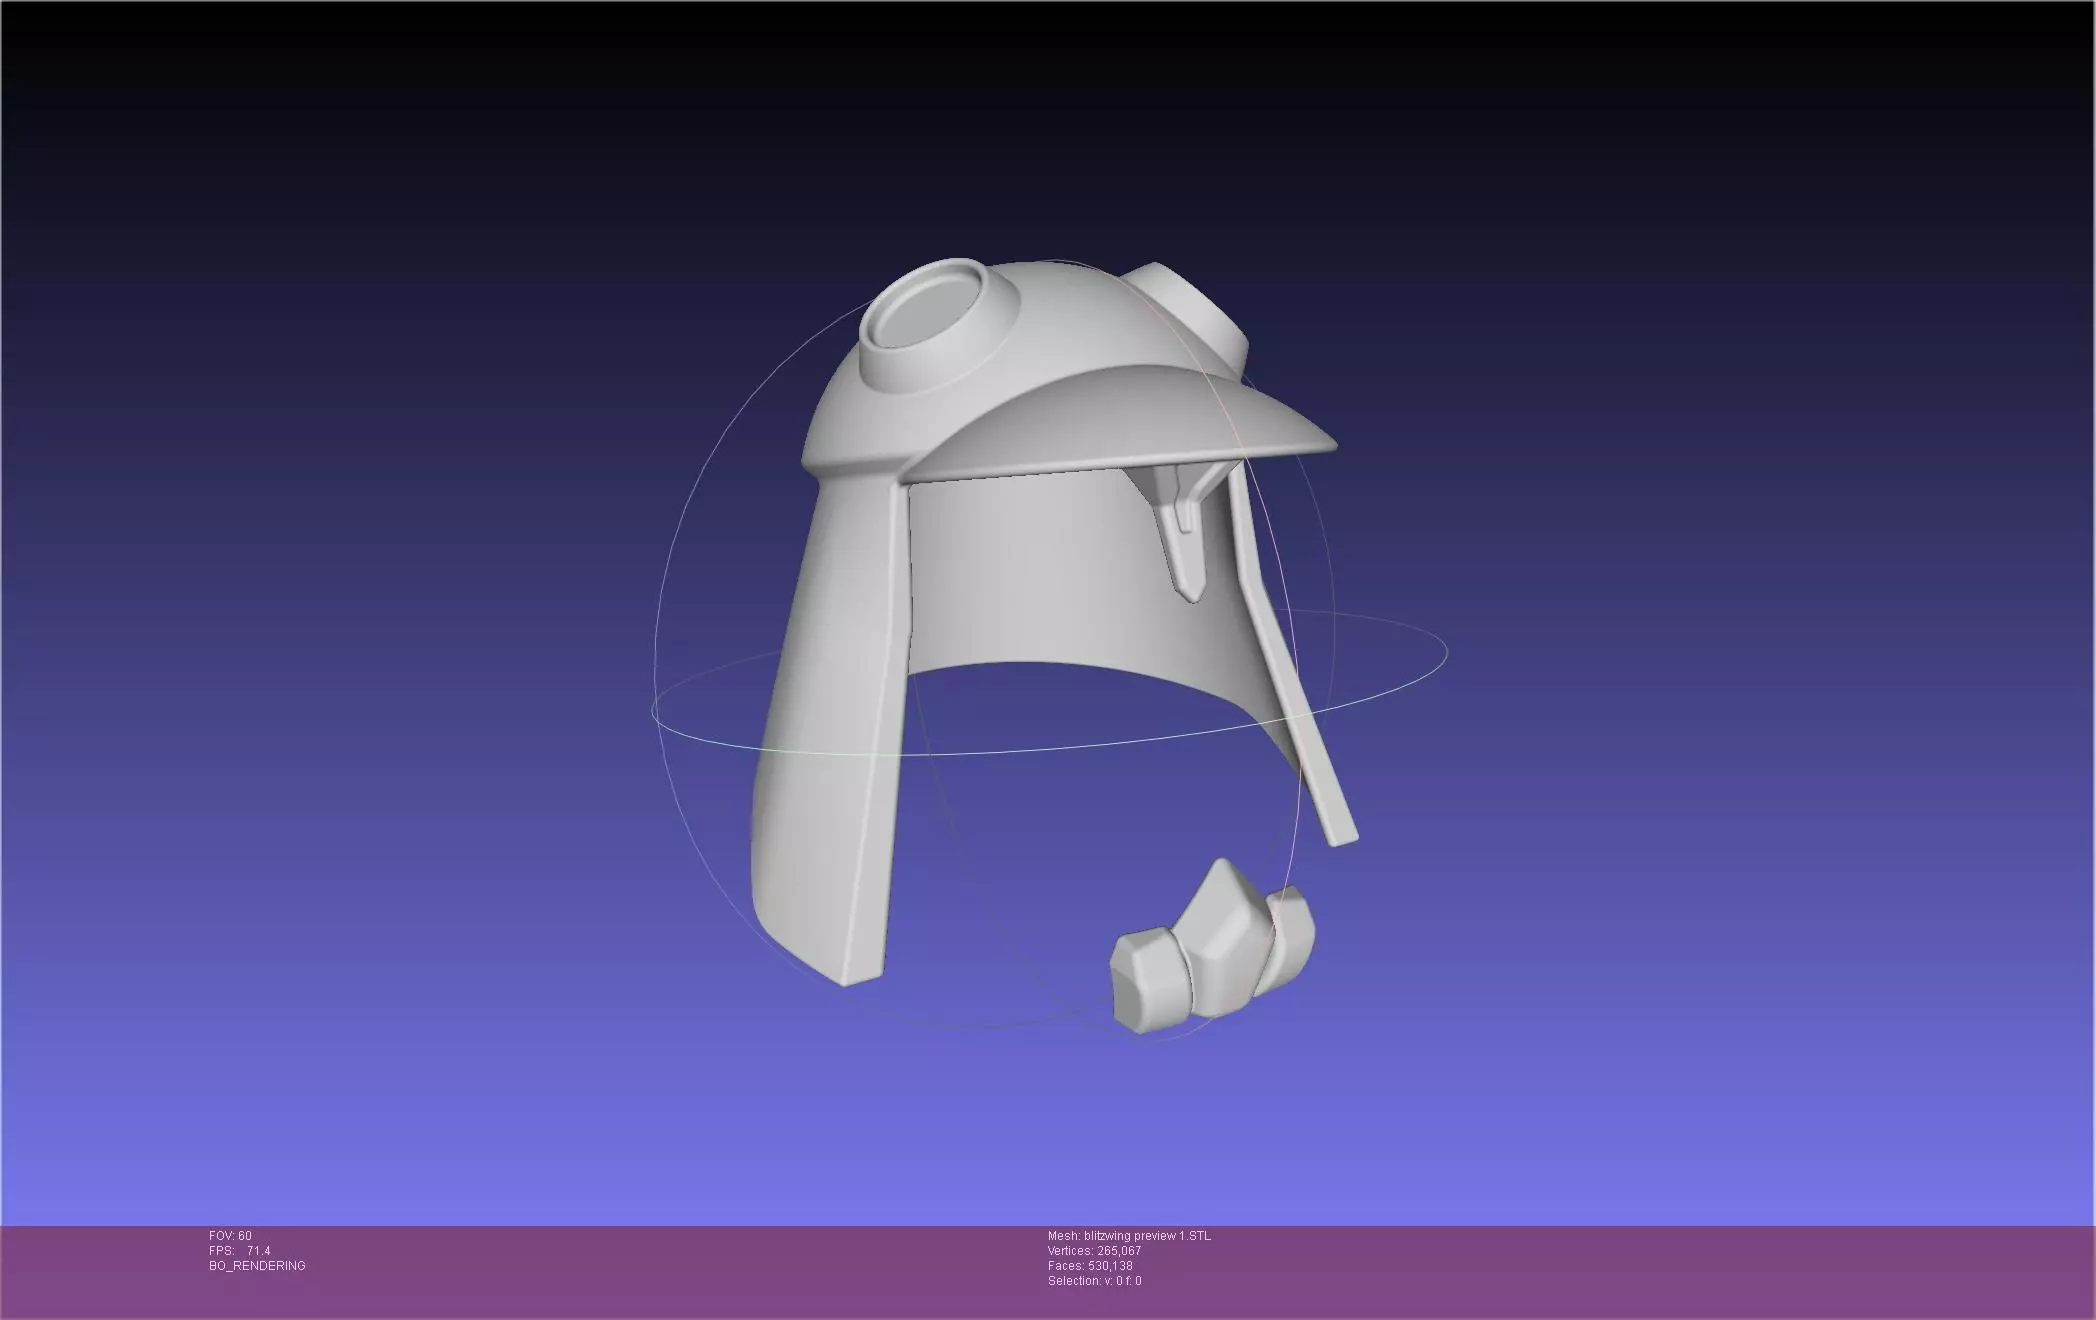Click the BO_RENDERING status label
This screenshot has width=2096, height=1320.
[x=257, y=1266]
